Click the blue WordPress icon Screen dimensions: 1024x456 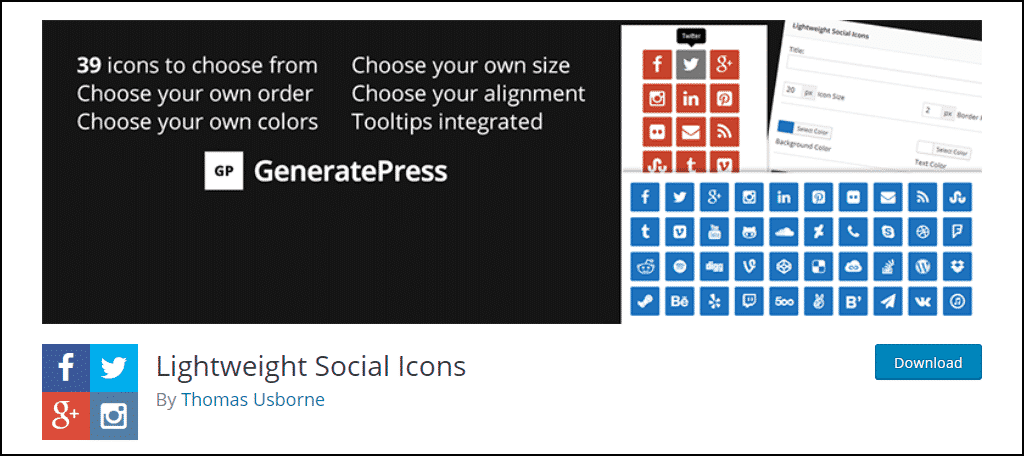tap(923, 266)
